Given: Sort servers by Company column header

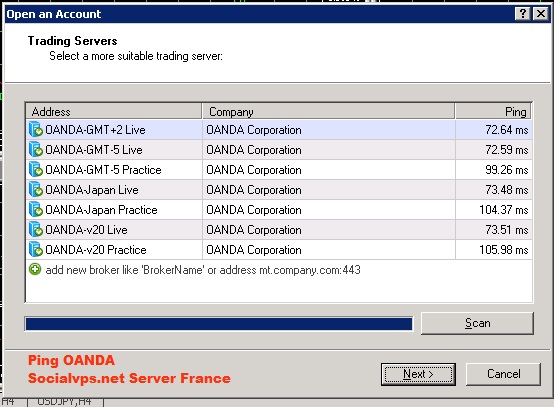Looking at the screenshot, I should pos(328,111).
